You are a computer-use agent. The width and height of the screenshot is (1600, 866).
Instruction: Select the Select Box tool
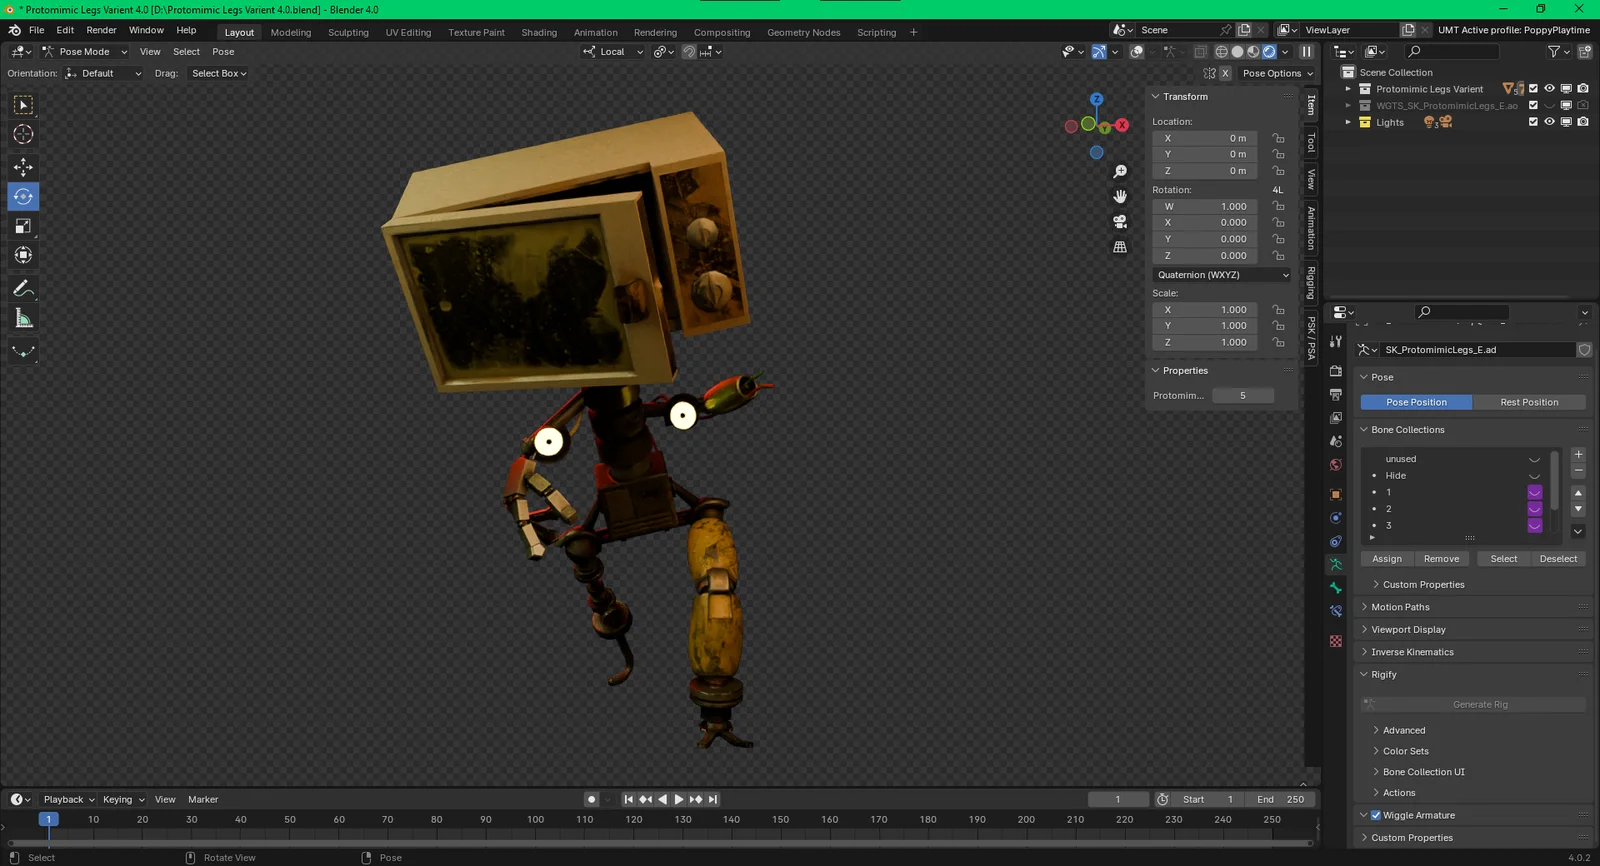point(23,105)
